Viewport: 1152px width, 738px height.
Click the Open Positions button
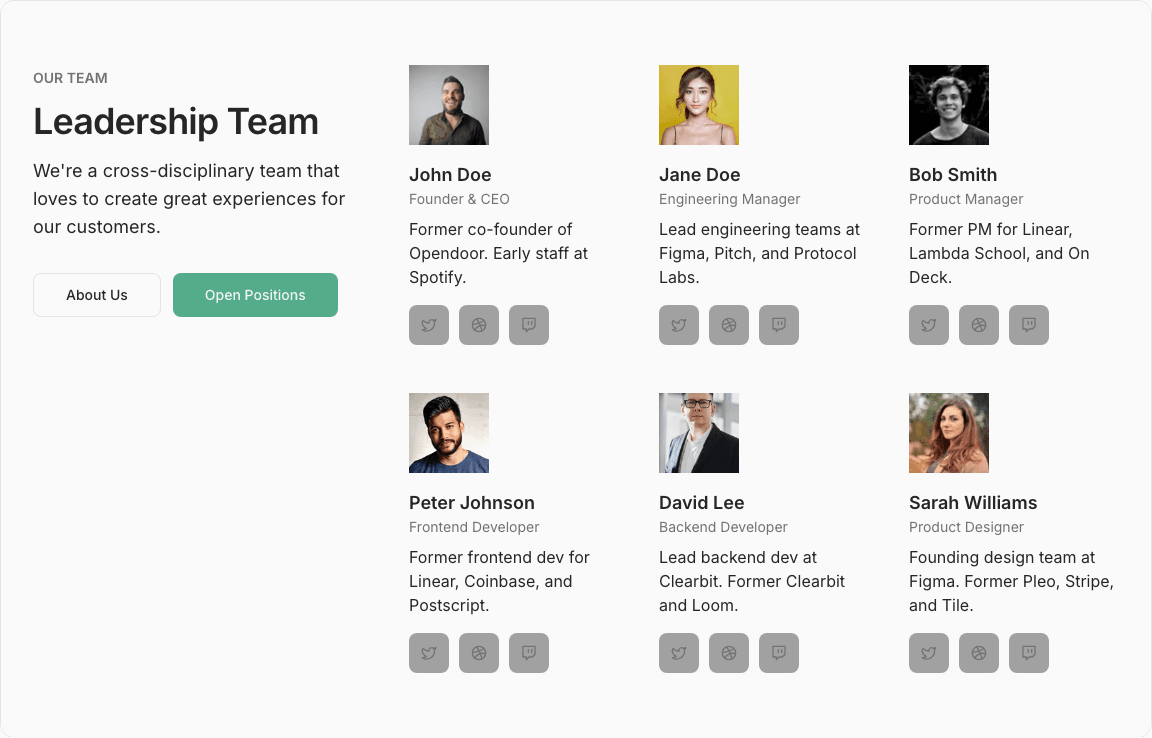point(255,294)
